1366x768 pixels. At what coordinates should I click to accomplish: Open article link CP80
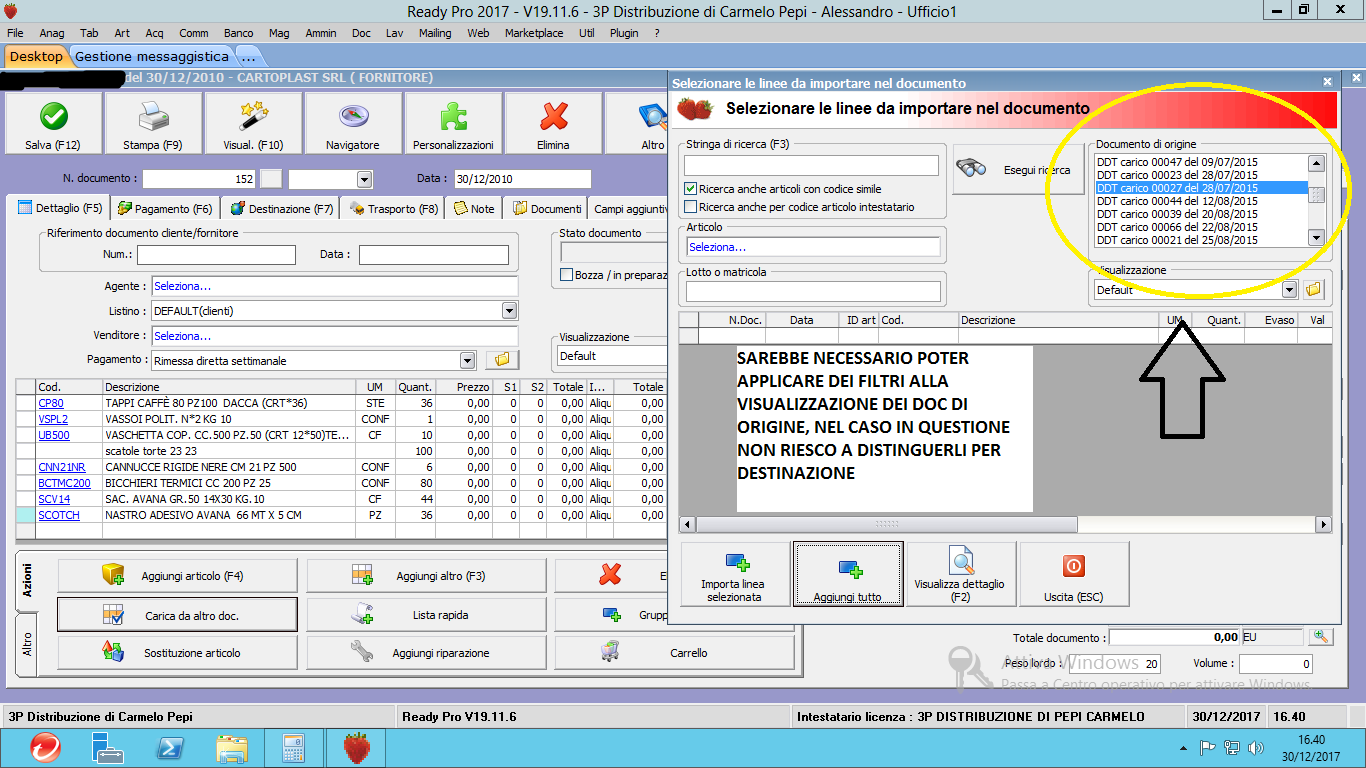coord(51,403)
